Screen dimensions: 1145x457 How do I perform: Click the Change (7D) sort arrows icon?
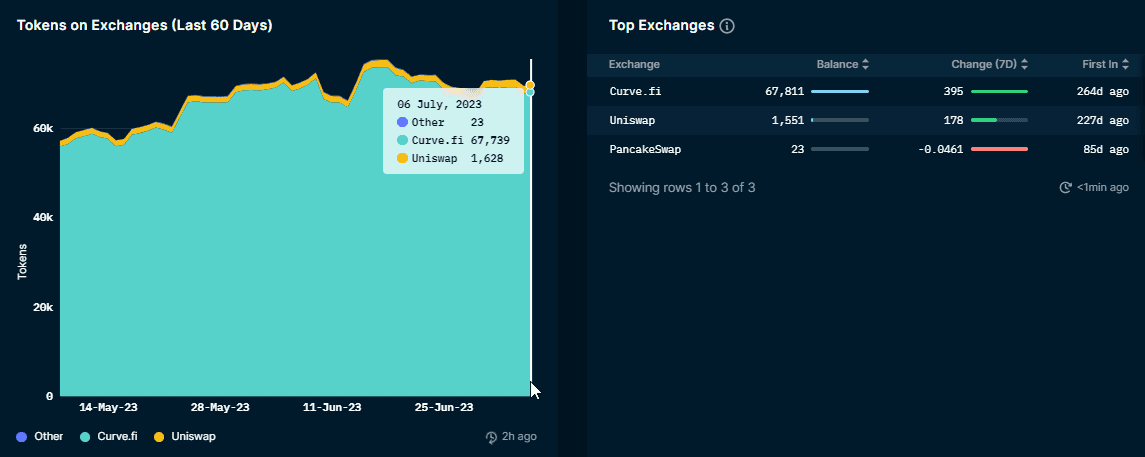click(1025, 64)
